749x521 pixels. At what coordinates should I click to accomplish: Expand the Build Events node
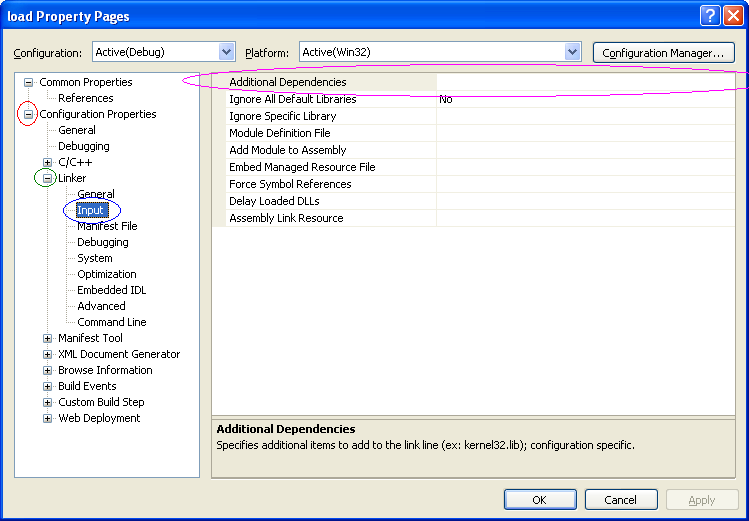tap(47, 386)
